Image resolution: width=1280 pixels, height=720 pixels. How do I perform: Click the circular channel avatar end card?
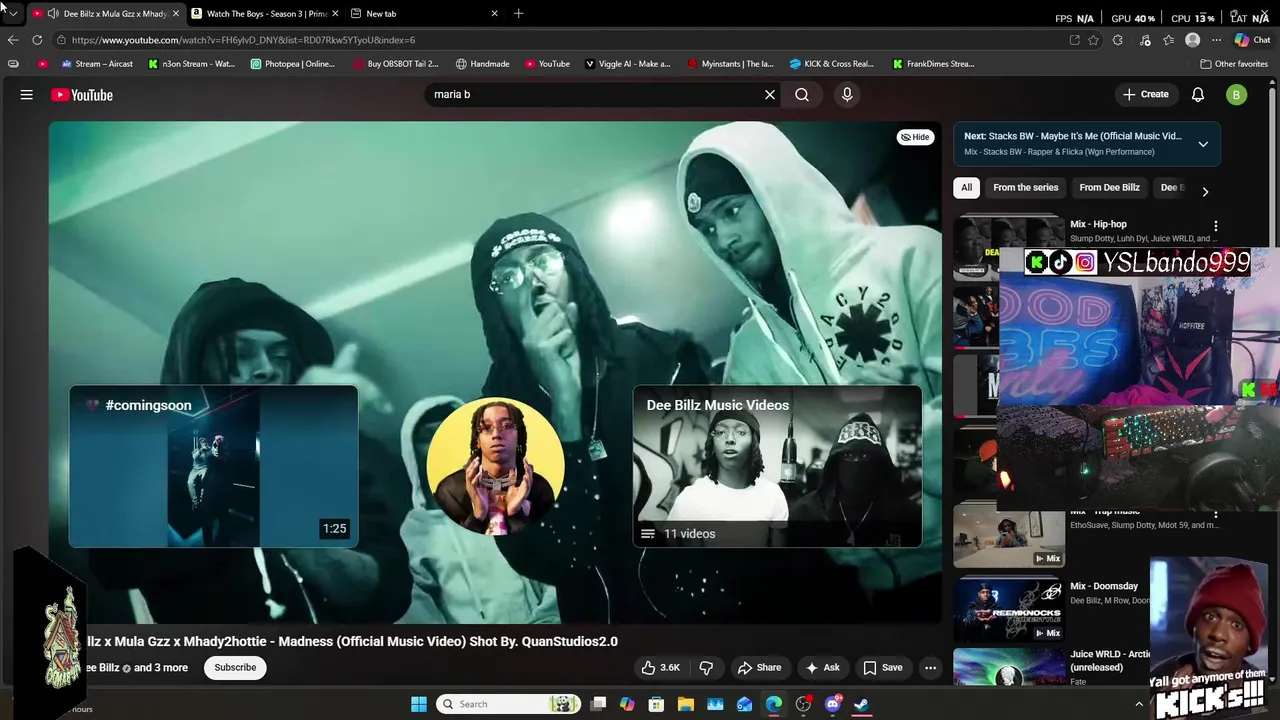point(495,467)
